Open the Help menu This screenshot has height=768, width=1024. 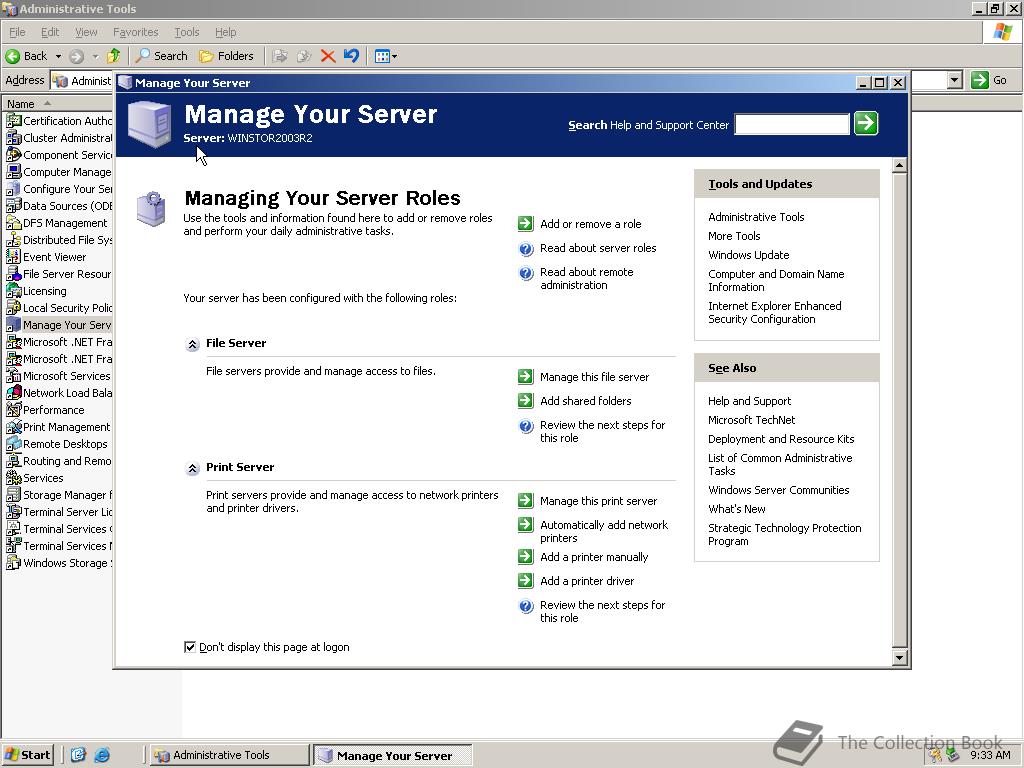225,32
